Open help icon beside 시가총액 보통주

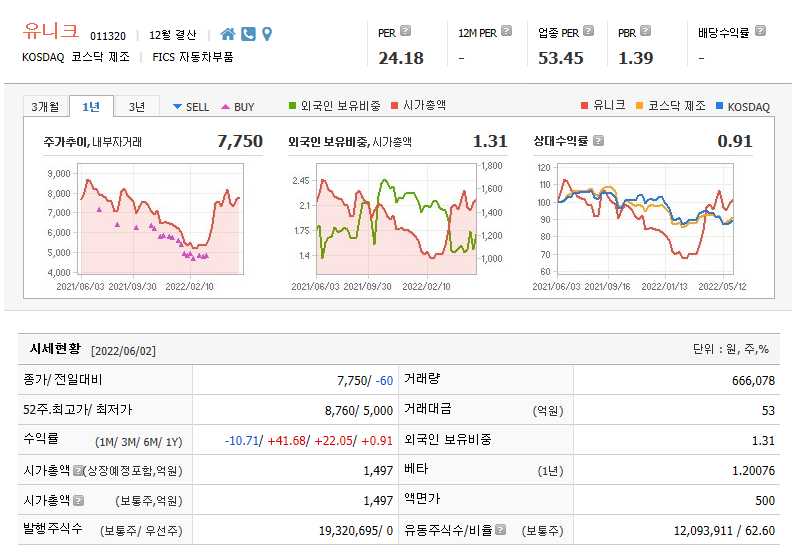point(78,500)
